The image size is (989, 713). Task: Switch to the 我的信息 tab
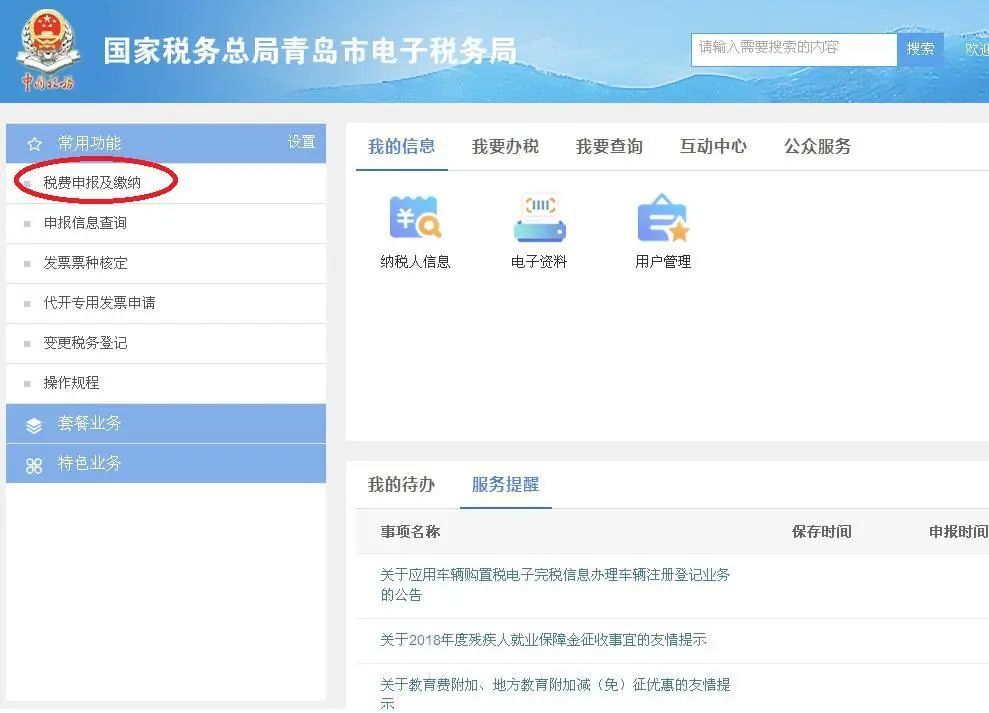[x=402, y=147]
